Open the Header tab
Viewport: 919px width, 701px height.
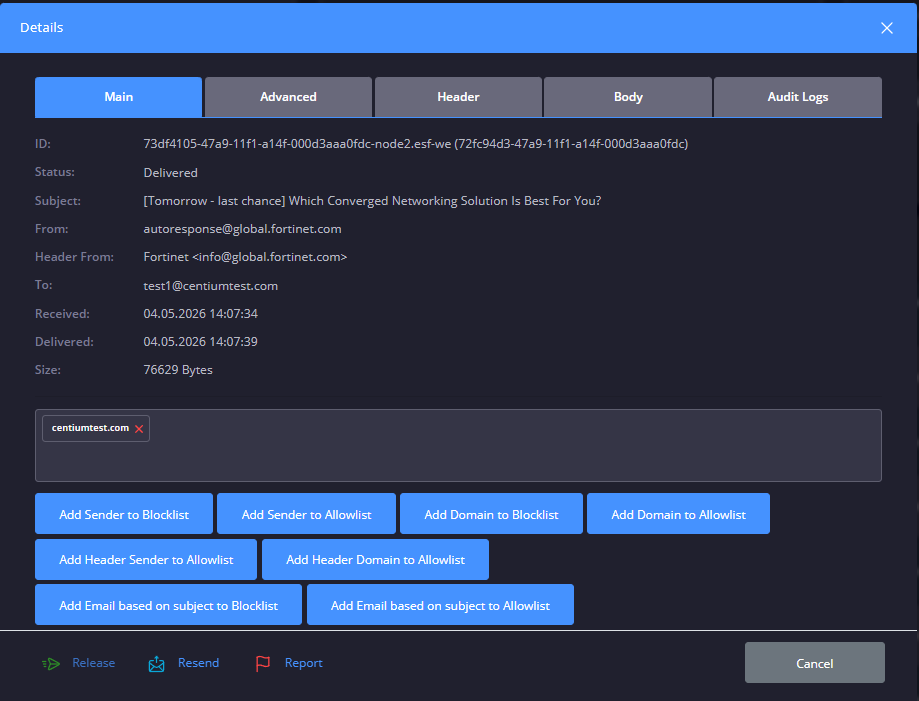point(458,97)
